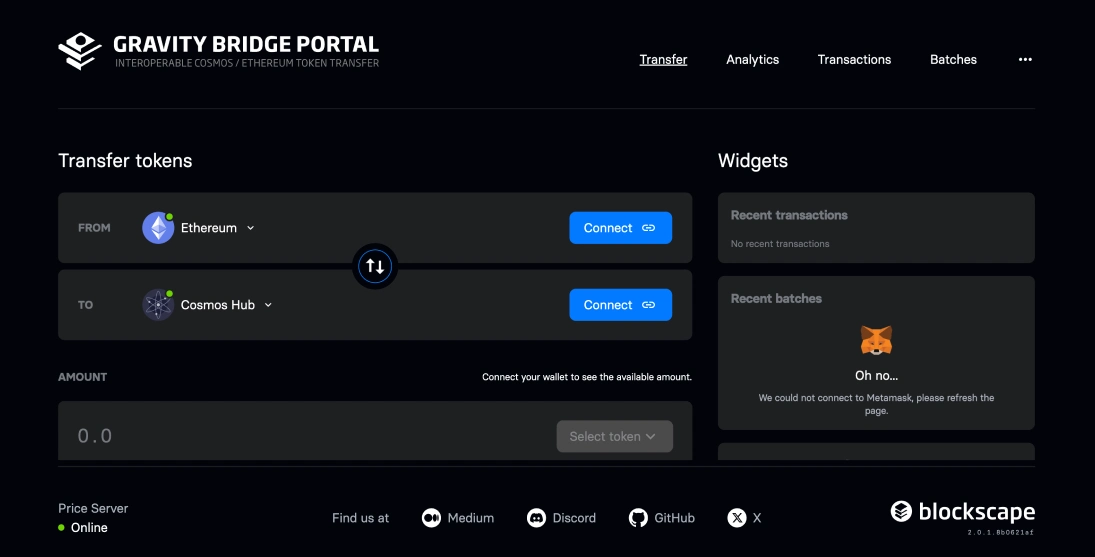
Task: Click the Recent transactions widget heading
Action: (x=788, y=215)
